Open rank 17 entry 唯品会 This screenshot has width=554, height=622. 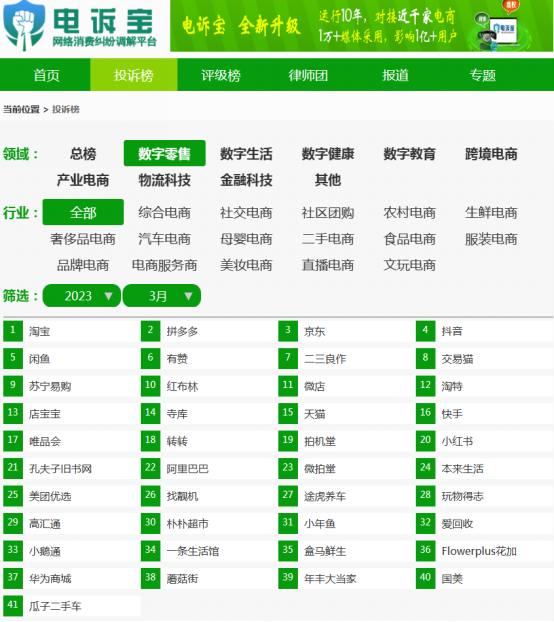[45, 441]
